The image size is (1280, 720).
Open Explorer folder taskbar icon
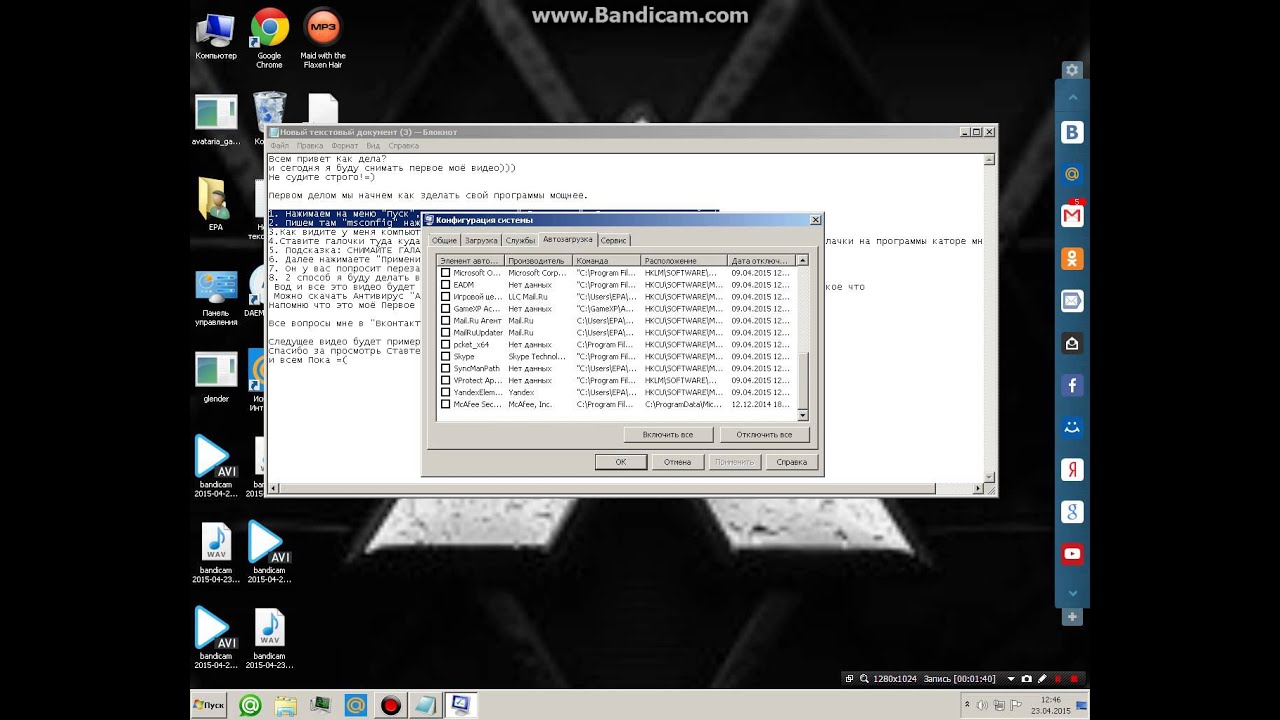285,705
